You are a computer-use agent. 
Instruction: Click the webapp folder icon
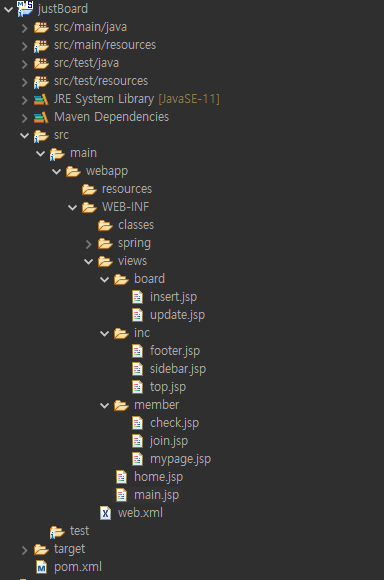pyautogui.click(x=73, y=172)
